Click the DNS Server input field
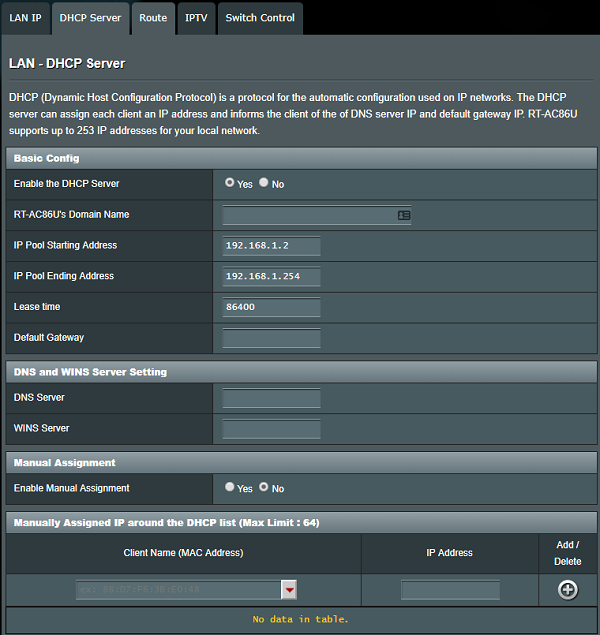Viewport: 600px width, 635px height. tap(271, 399)
